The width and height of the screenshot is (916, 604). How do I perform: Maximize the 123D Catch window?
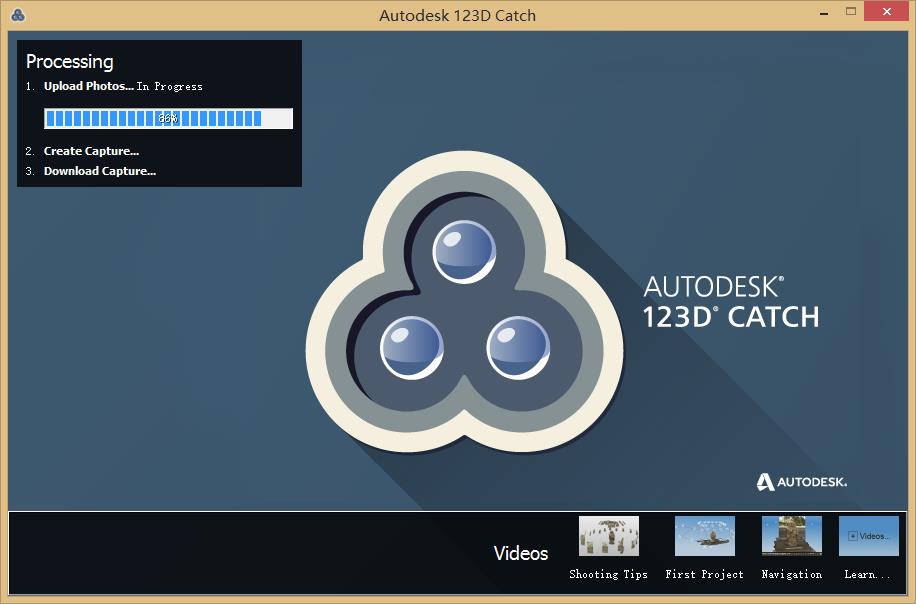point(851,12)
